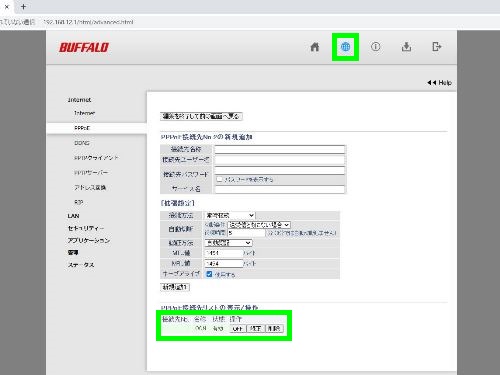Click the 削除 button in connection list
Viewport: 500px width, 375px height.
click(274, 329)
